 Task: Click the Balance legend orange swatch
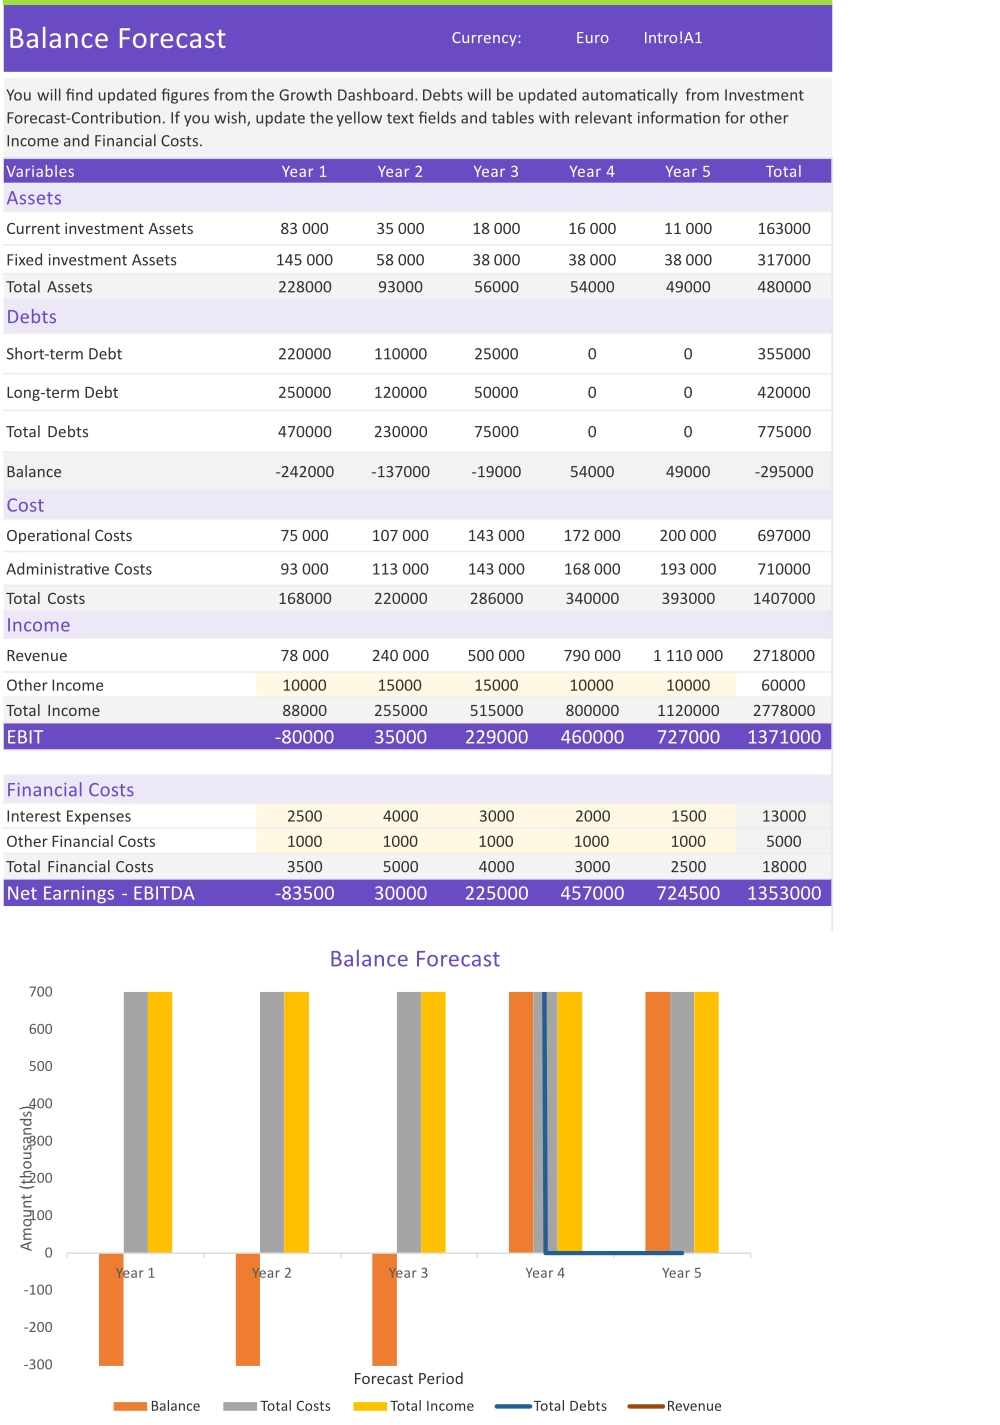tap(130, 1406)
